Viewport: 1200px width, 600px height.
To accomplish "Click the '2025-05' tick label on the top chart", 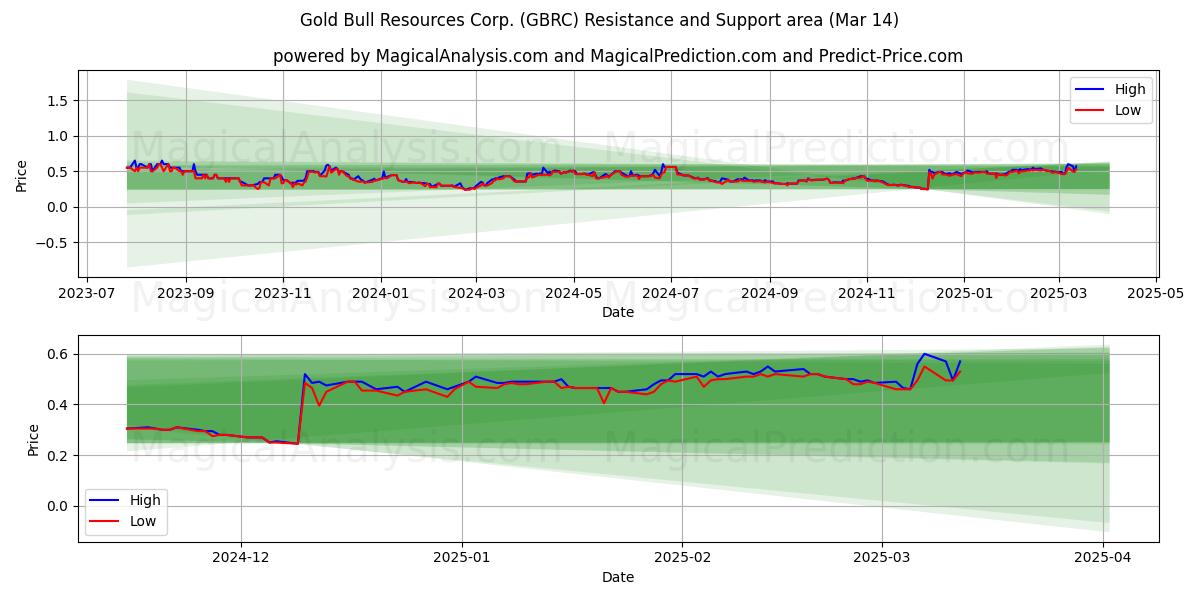I will point(1156,293).
